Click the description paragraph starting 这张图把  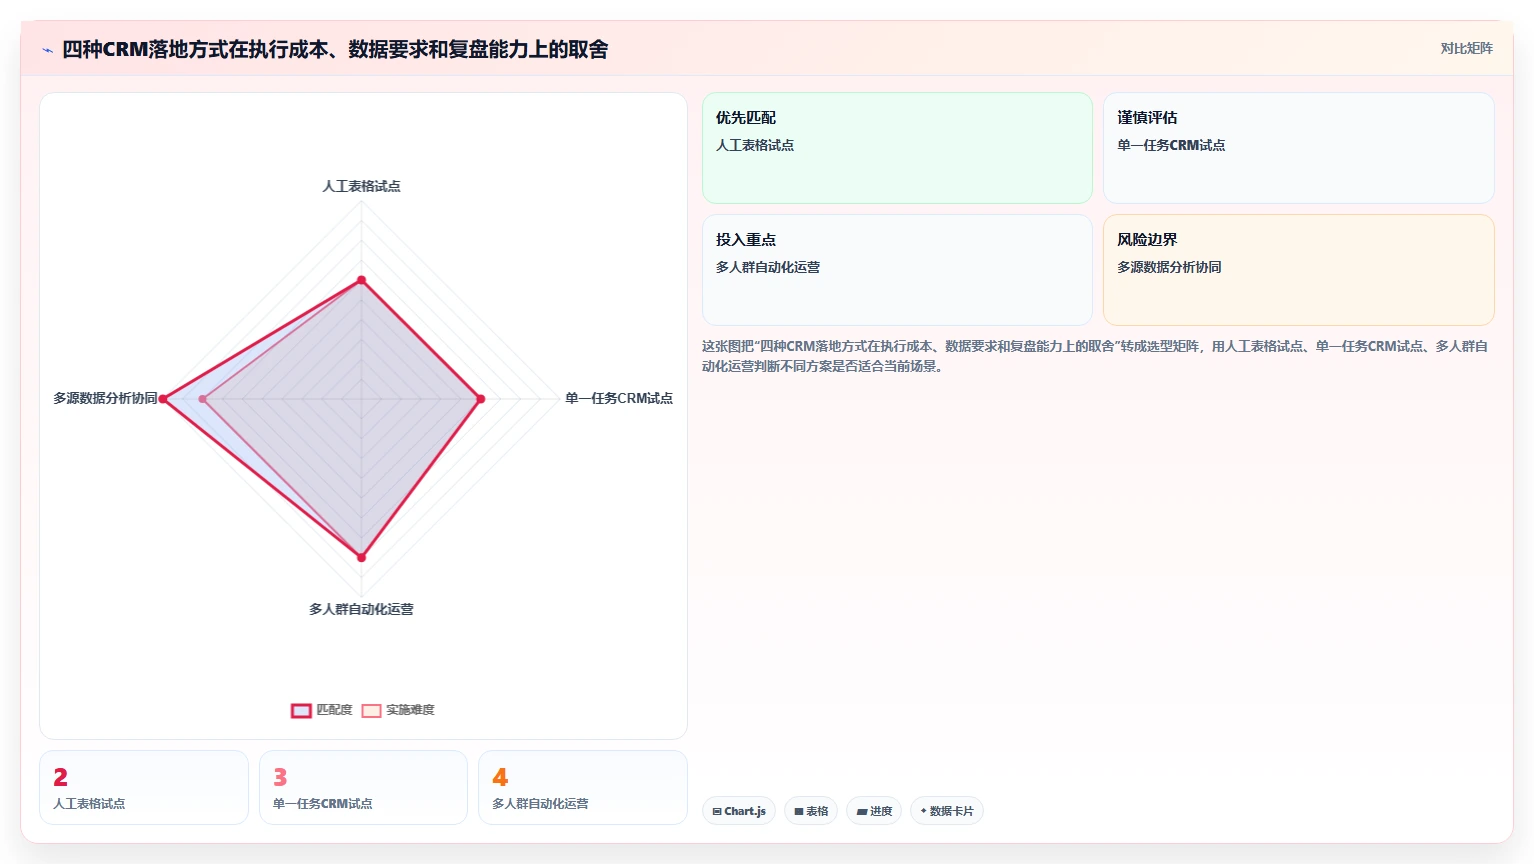point(1097,356)
